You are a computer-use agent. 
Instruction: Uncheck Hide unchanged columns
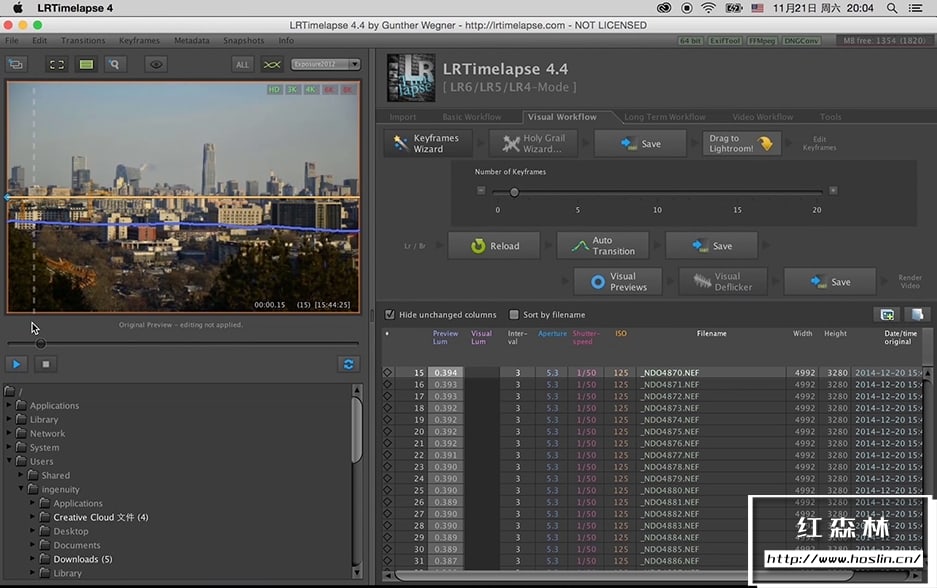(390, 314)
